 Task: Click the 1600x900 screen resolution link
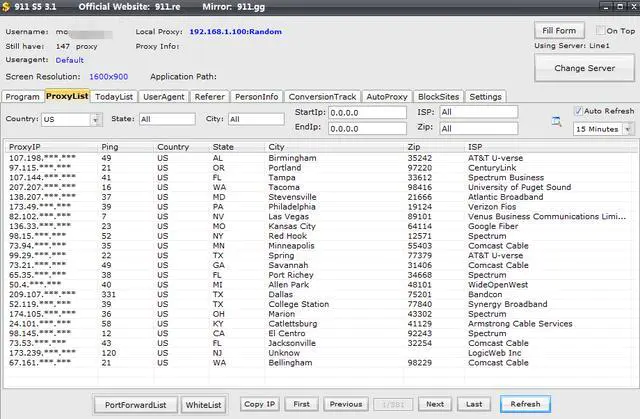(108, 76)
